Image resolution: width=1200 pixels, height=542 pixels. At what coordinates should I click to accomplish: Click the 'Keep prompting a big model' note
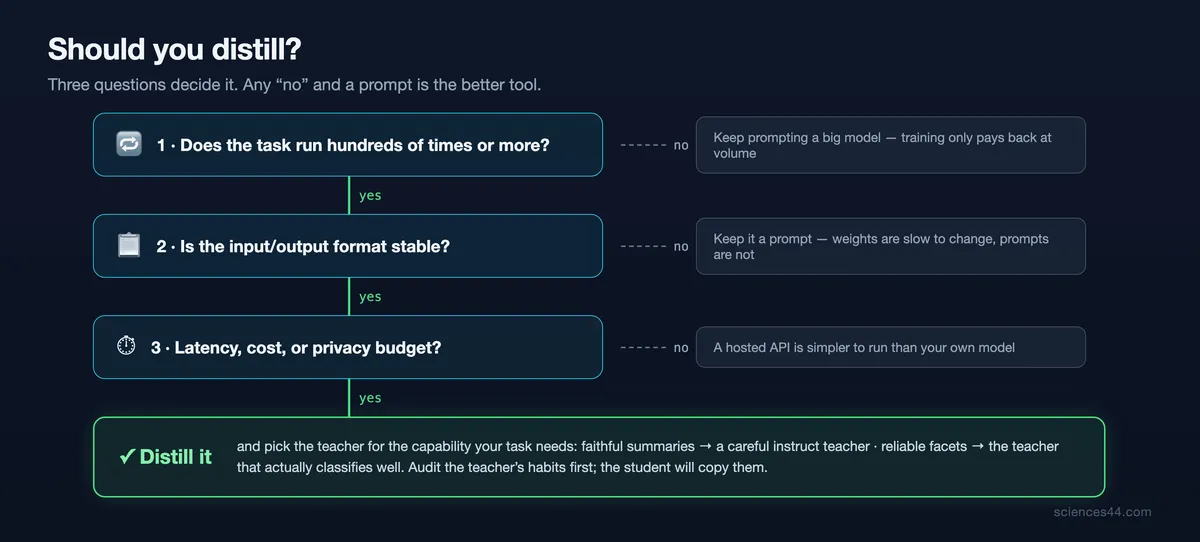pyautogui.click(x=890, y=145)
